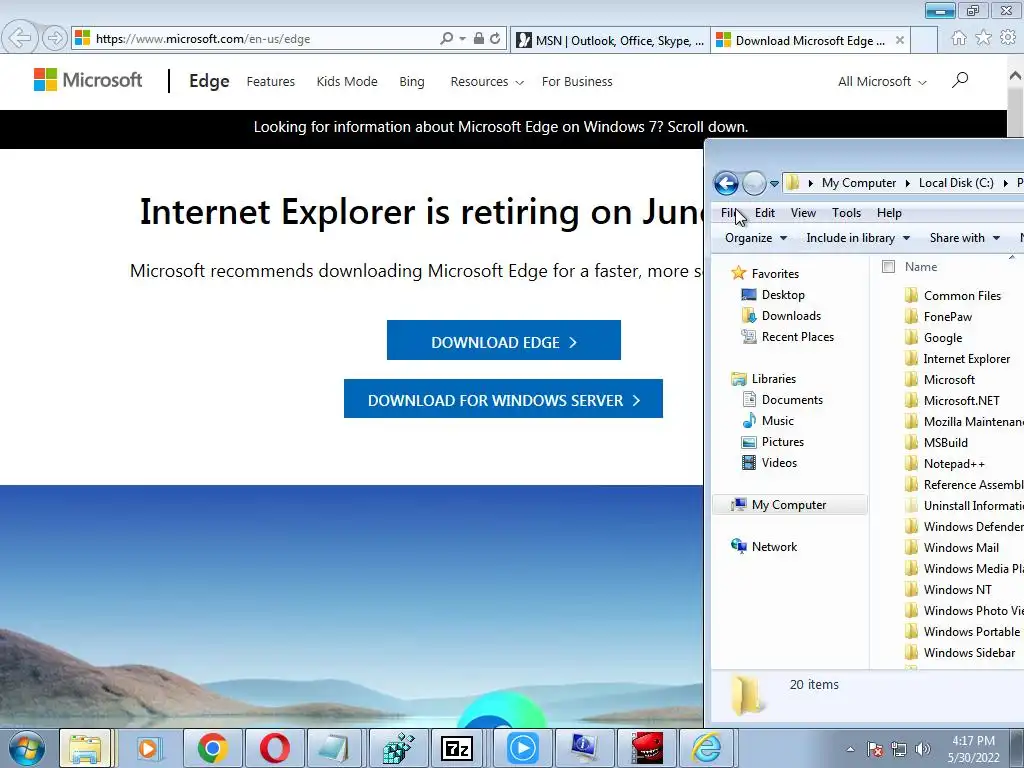Image resolution: width=1024 pixels, height=768 pixels.
Task: Open the View menu in Explorer
Action: tap(803, 213)
